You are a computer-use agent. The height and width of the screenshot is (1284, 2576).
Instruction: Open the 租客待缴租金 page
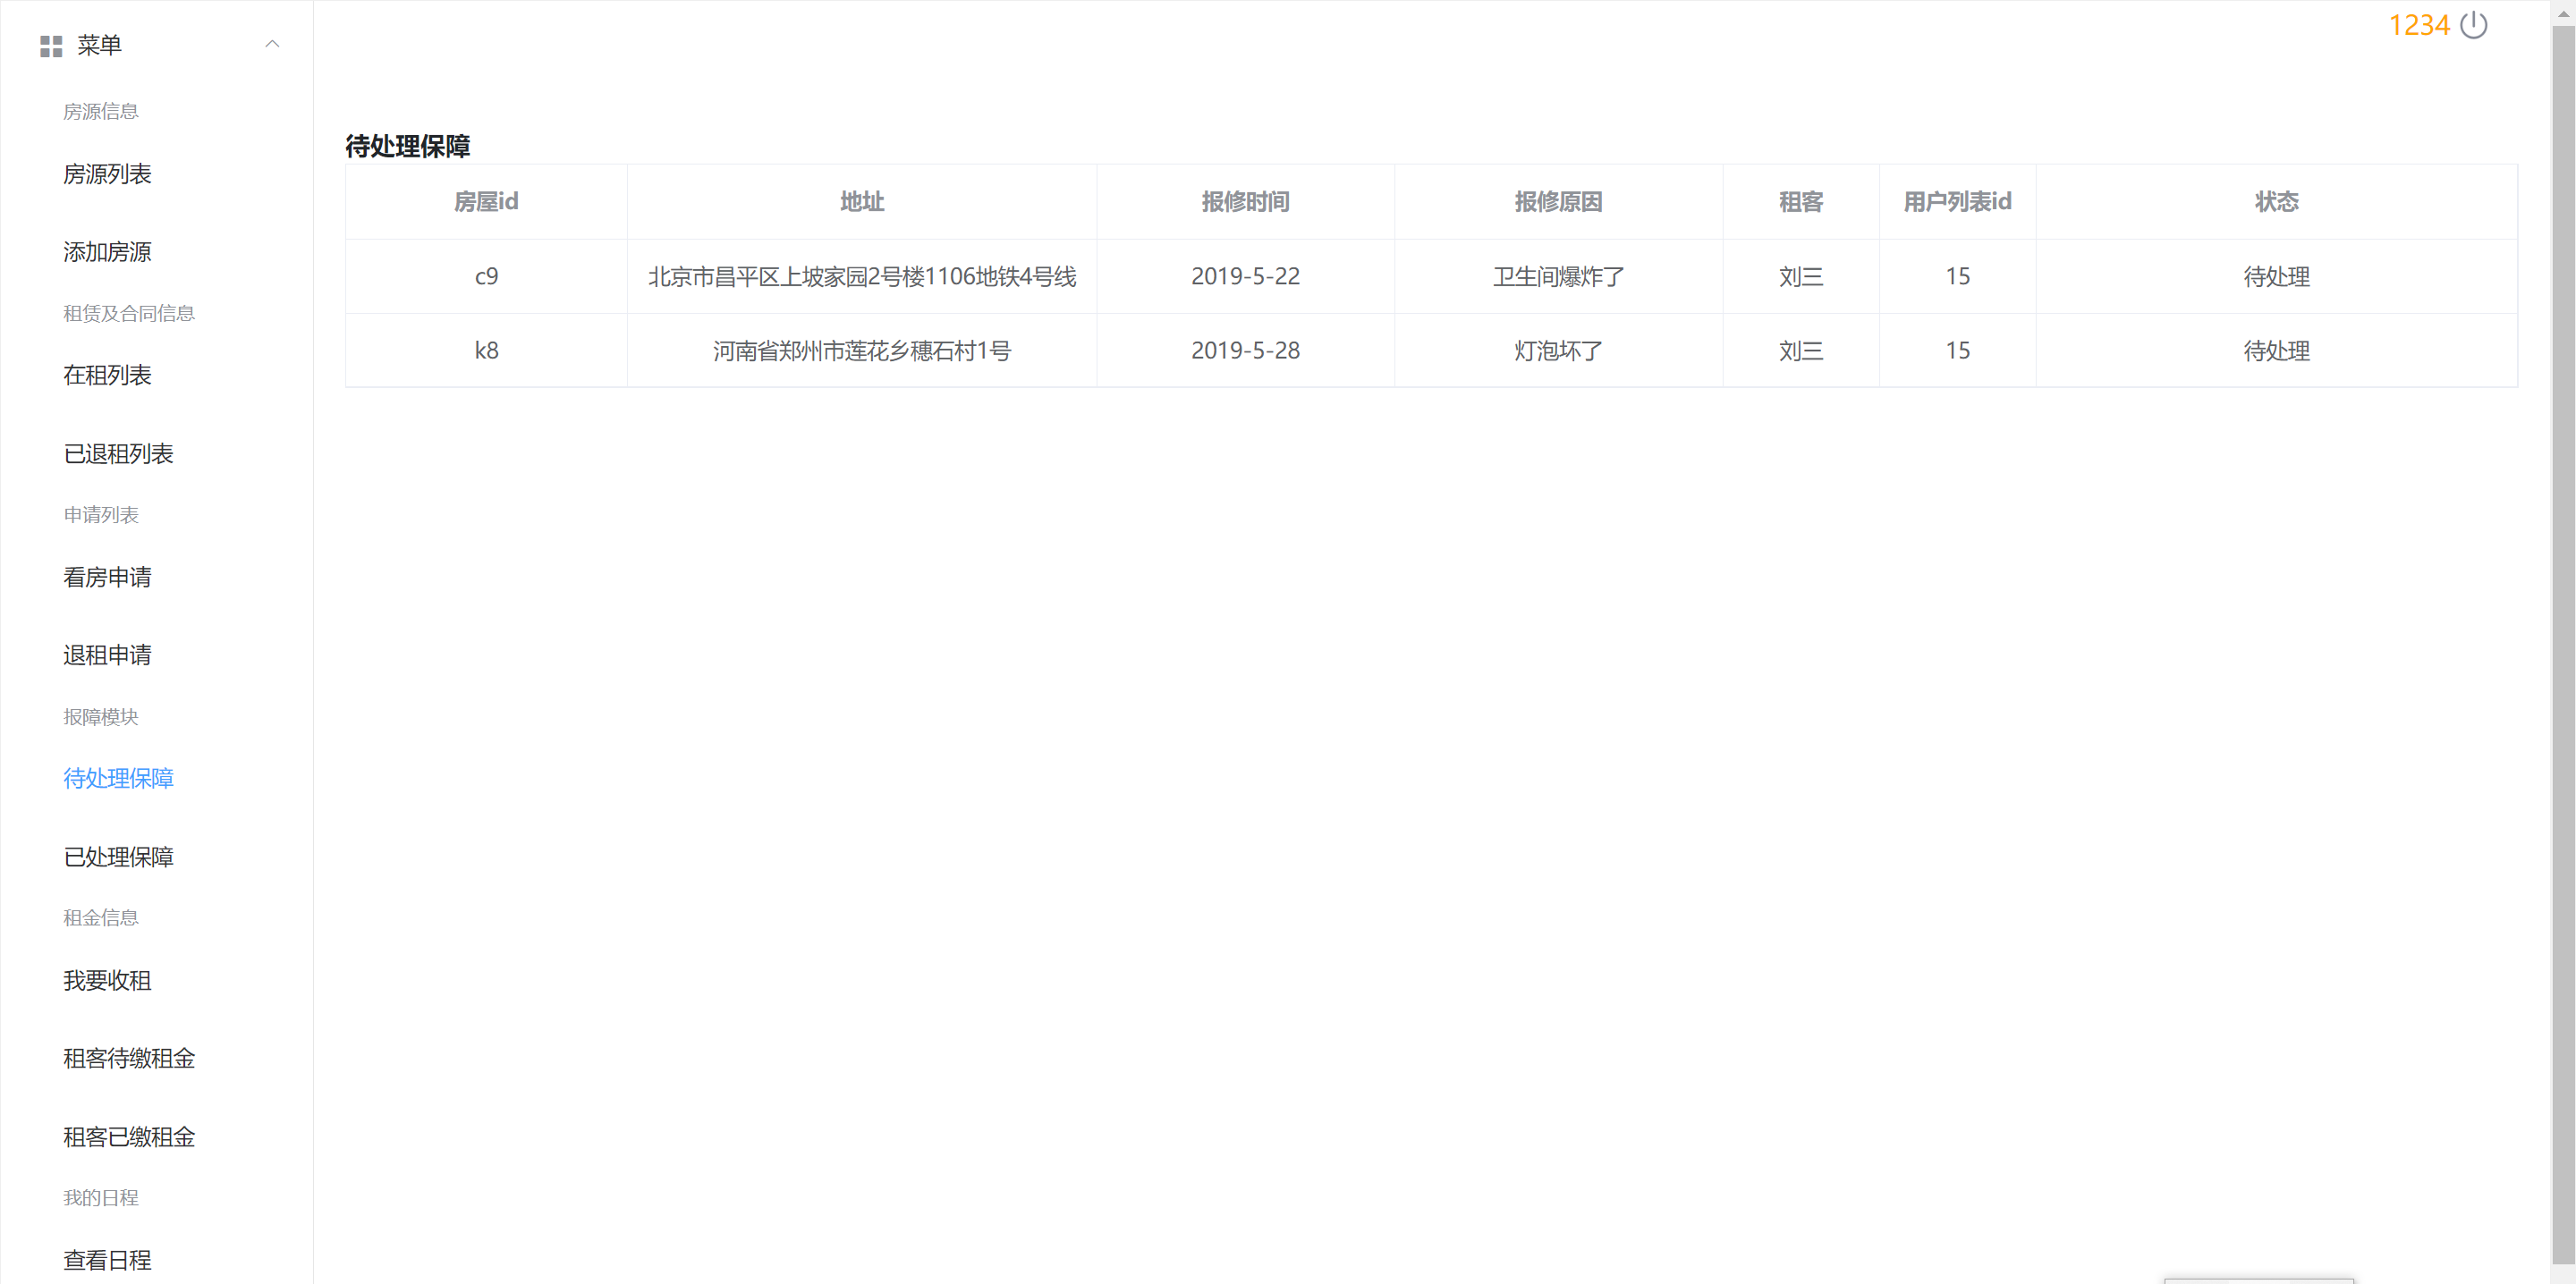click(128, 1059)
